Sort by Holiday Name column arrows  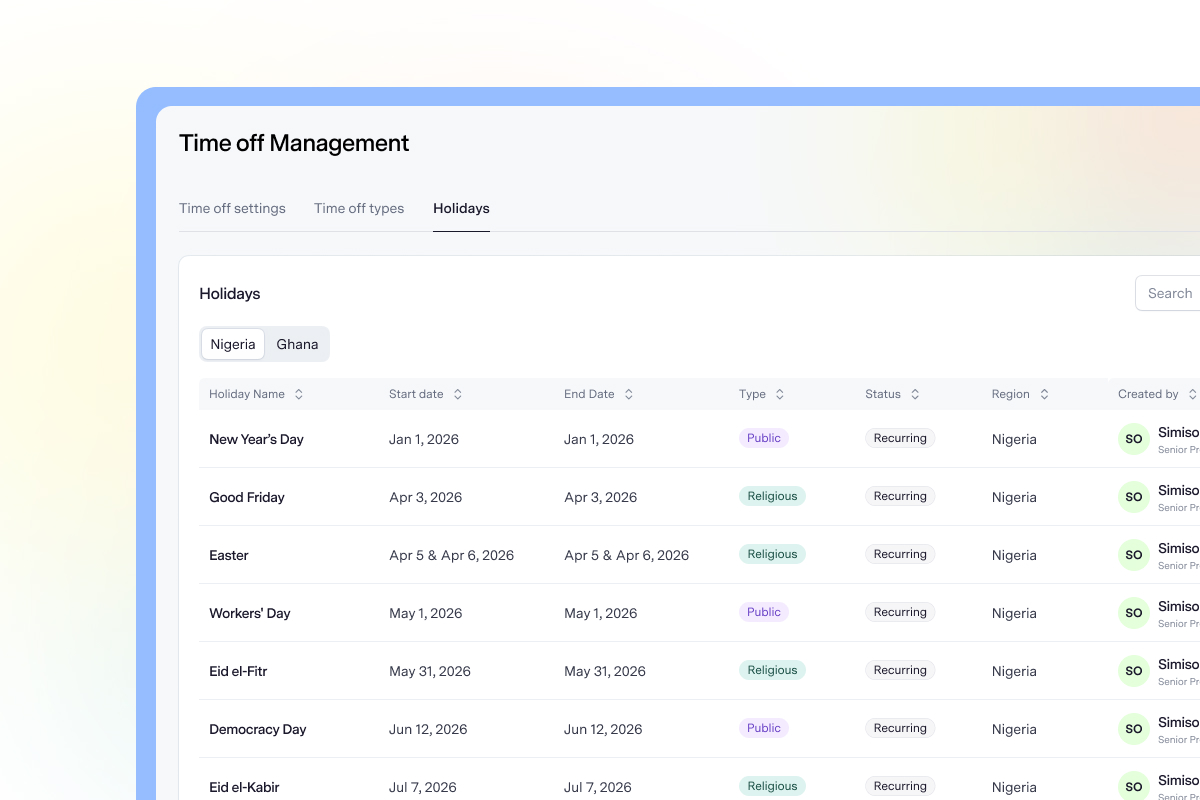[298, 394]
